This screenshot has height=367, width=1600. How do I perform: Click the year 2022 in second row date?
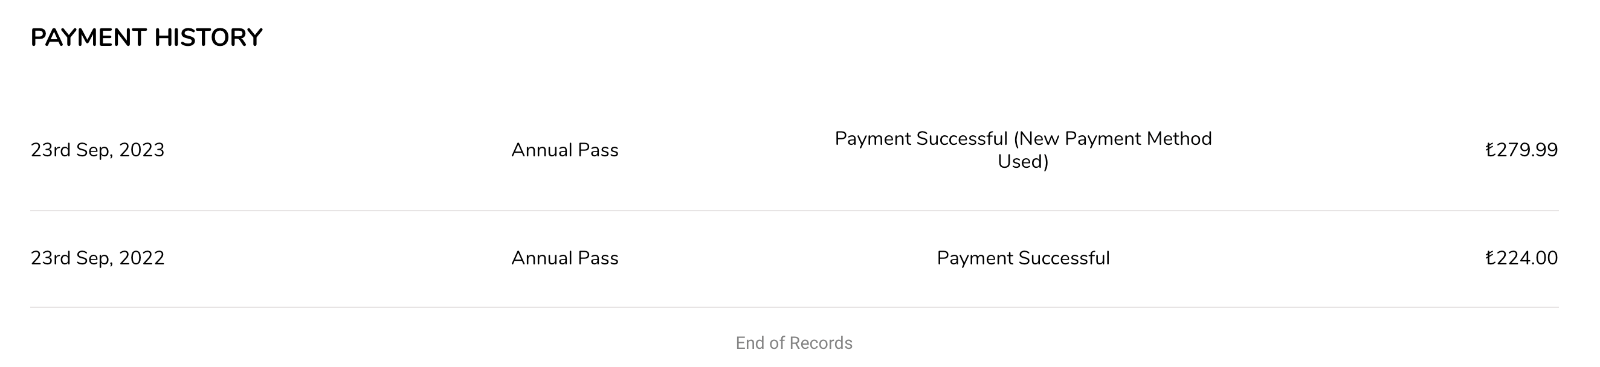[x=142, y=258]
